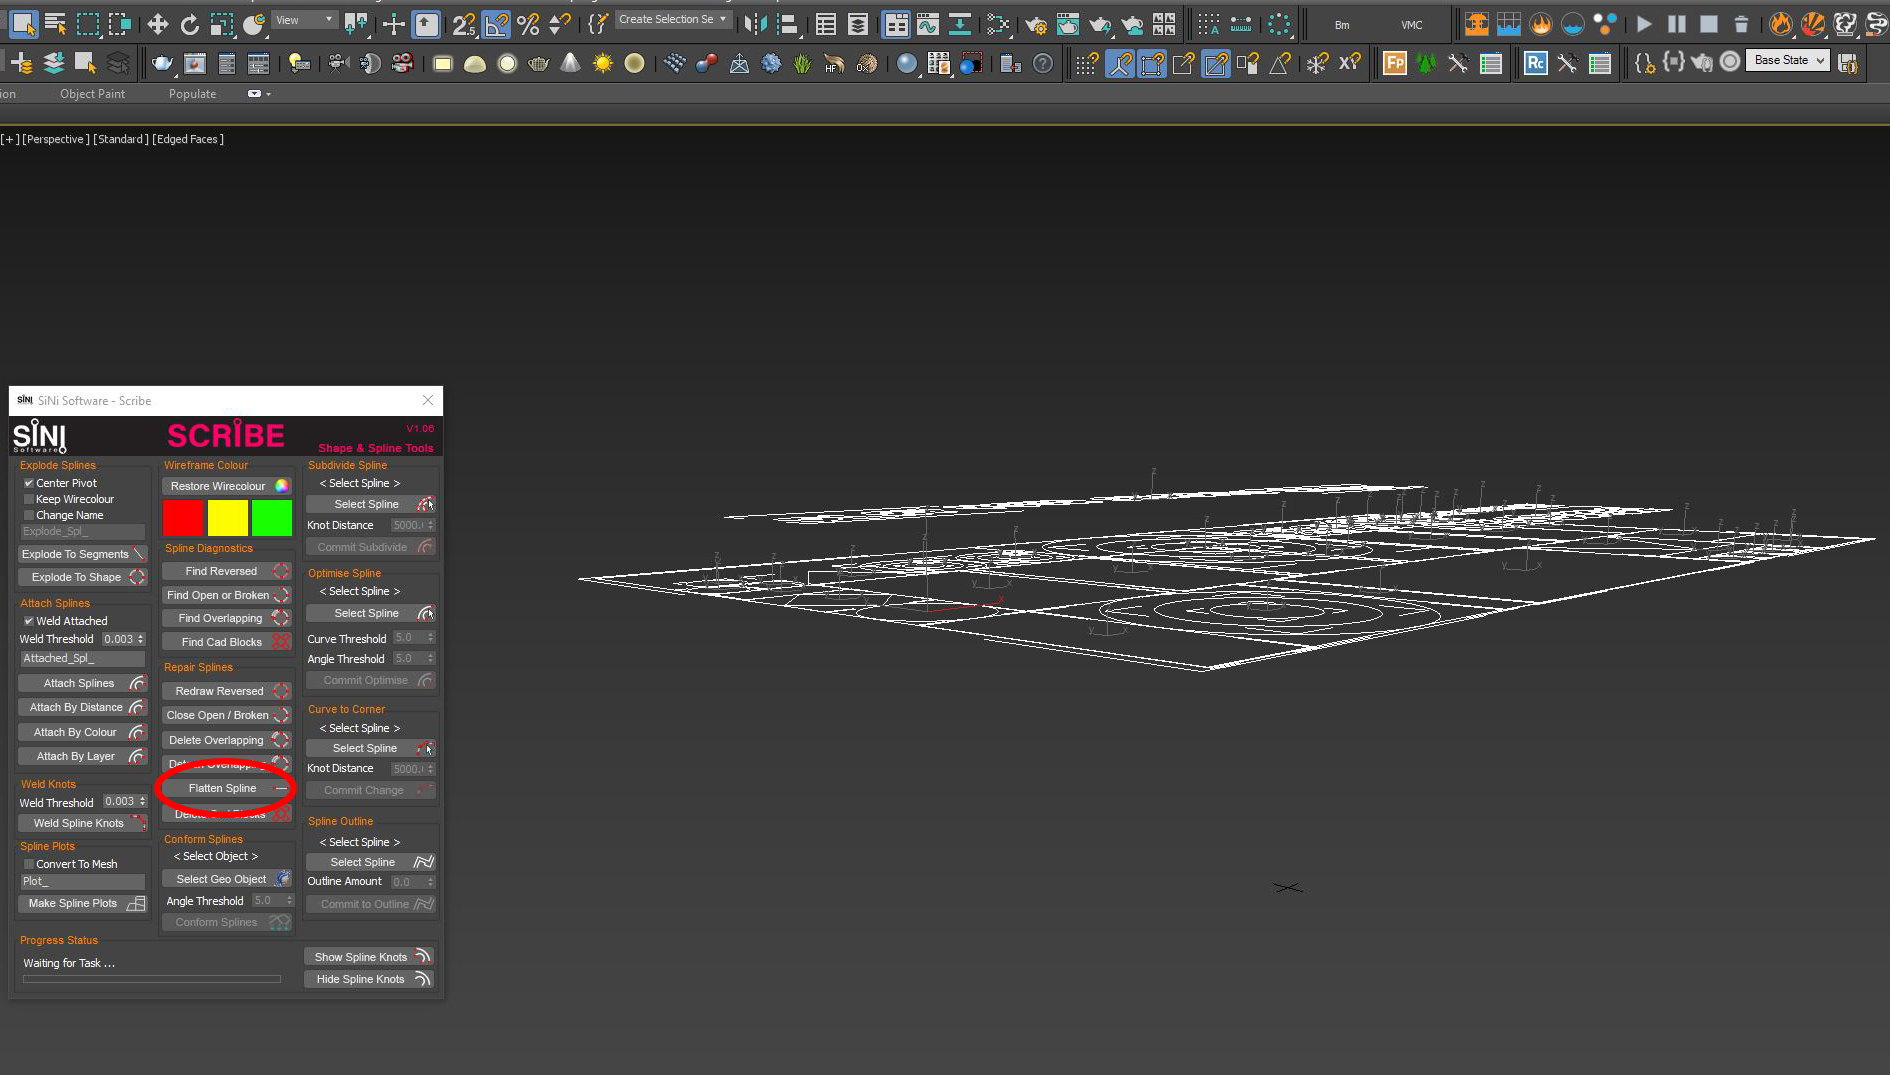Click the Mirror tool icon
The image size is (1890, 1075).
[756, 23]
